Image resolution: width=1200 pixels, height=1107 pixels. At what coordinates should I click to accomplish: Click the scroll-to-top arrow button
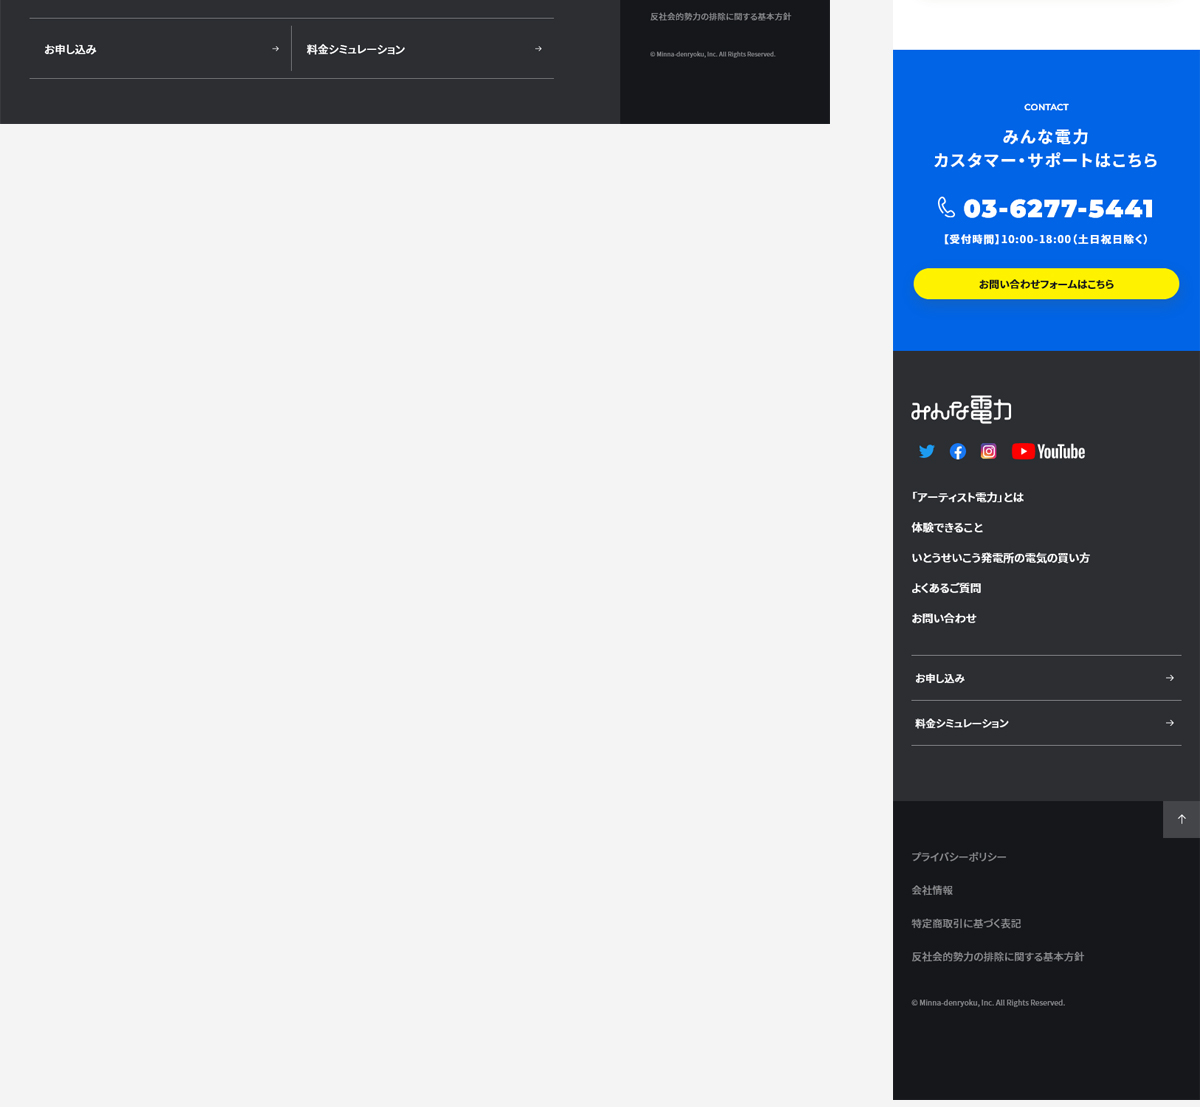click(1181, 819)
